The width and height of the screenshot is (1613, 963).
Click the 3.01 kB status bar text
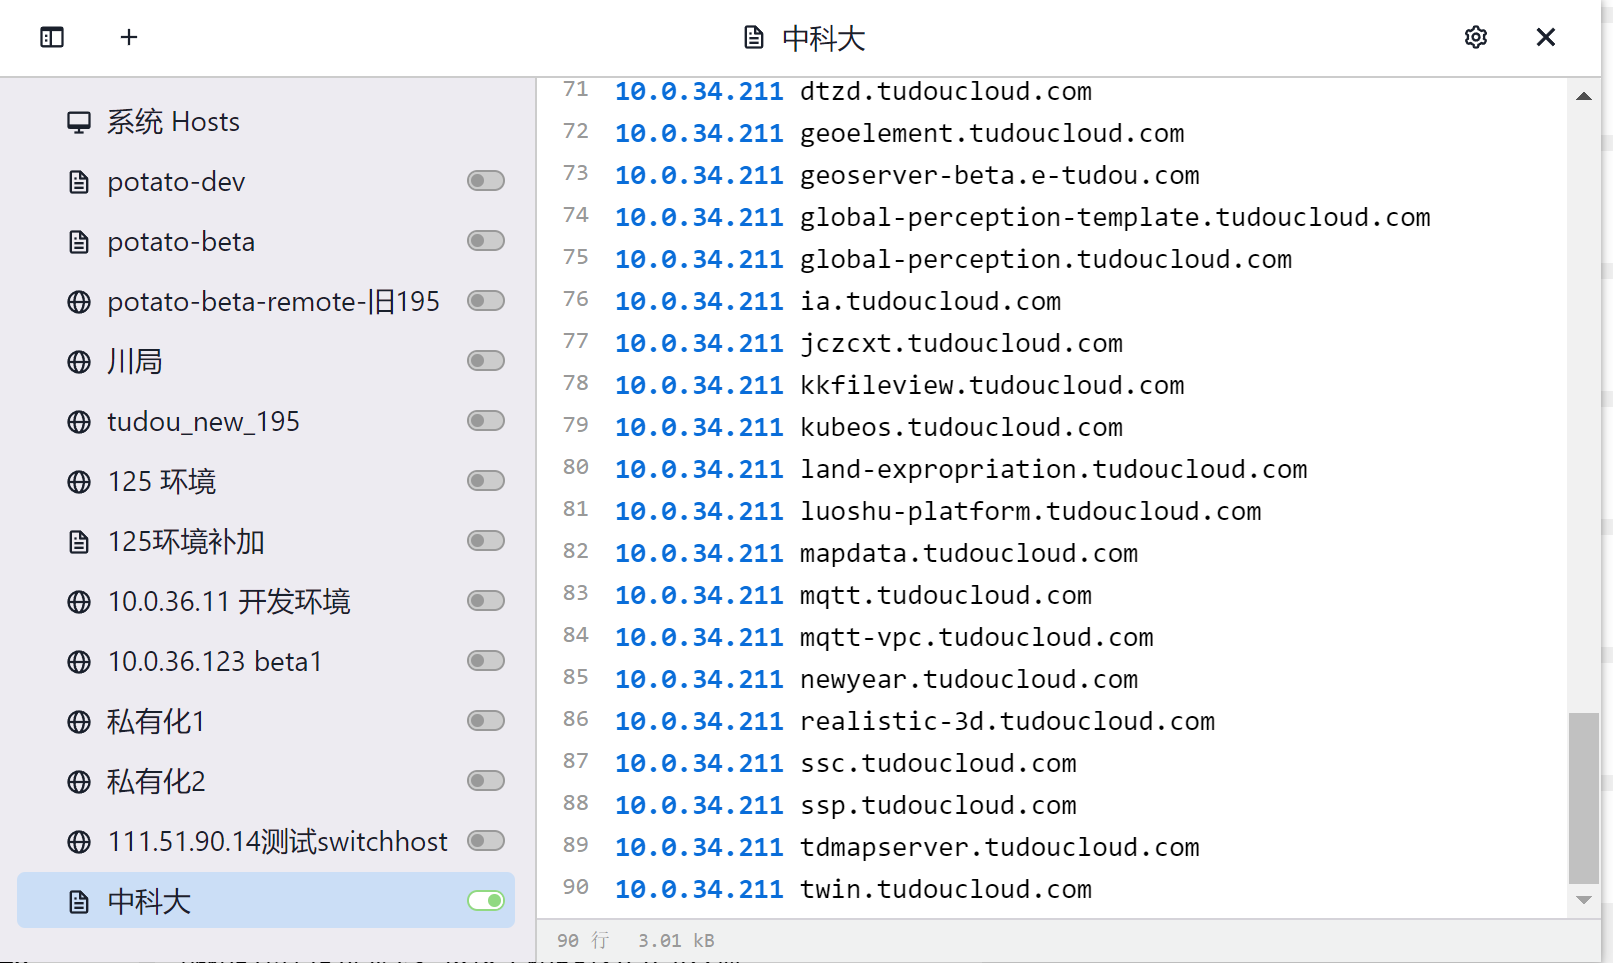coord(676,939)
